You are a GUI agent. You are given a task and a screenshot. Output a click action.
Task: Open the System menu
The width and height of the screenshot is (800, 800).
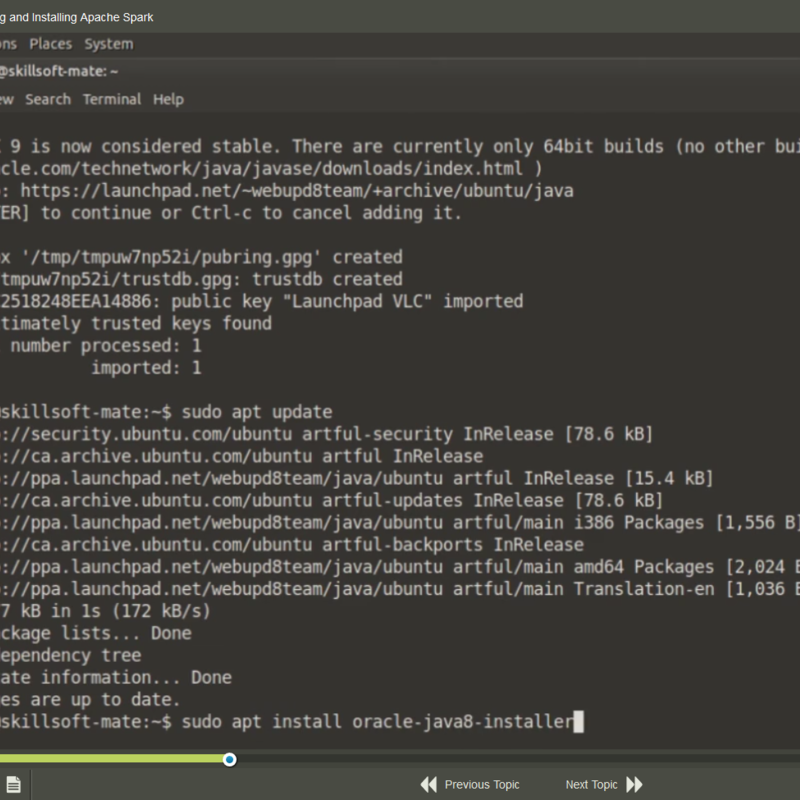pos(109,44)
